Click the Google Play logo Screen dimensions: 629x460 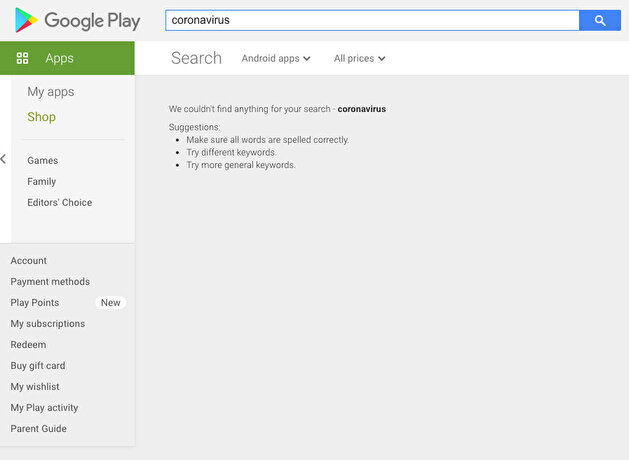click(x=77, y=20)
